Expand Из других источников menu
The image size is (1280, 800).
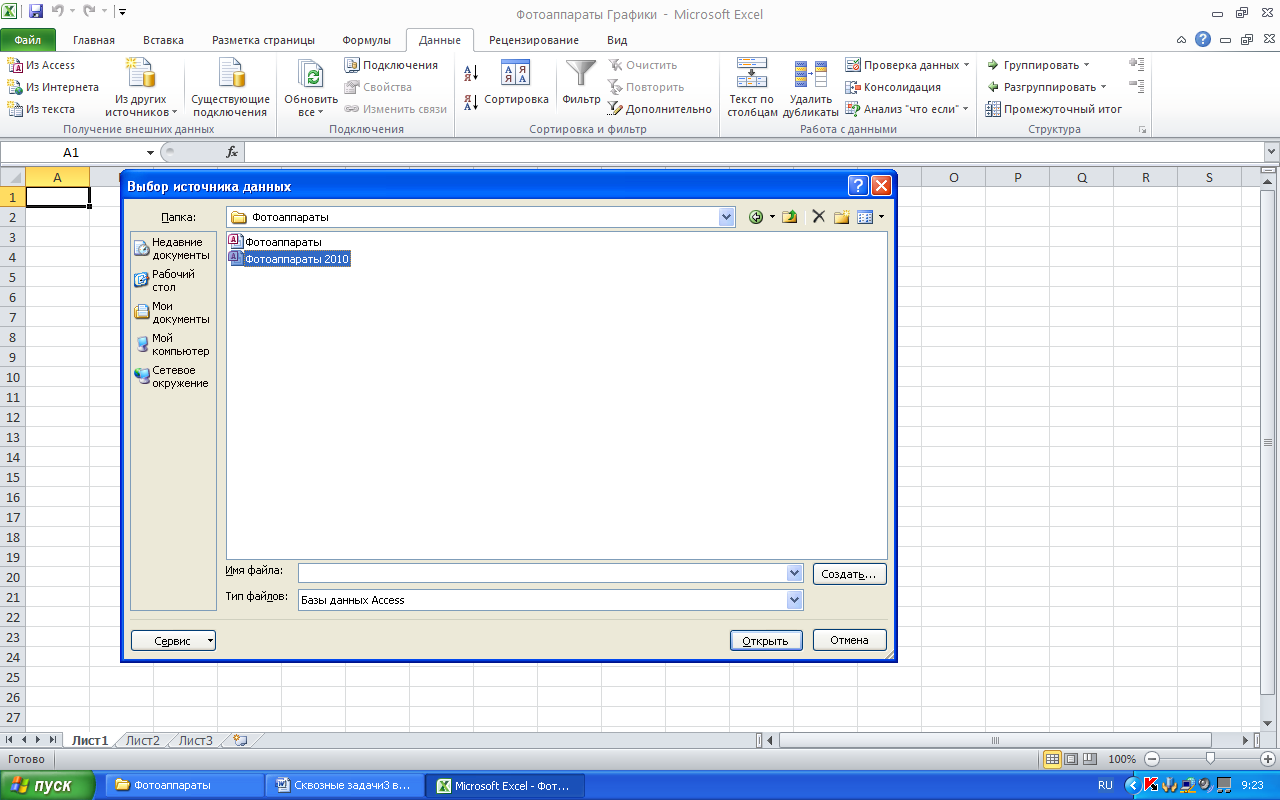141,88
